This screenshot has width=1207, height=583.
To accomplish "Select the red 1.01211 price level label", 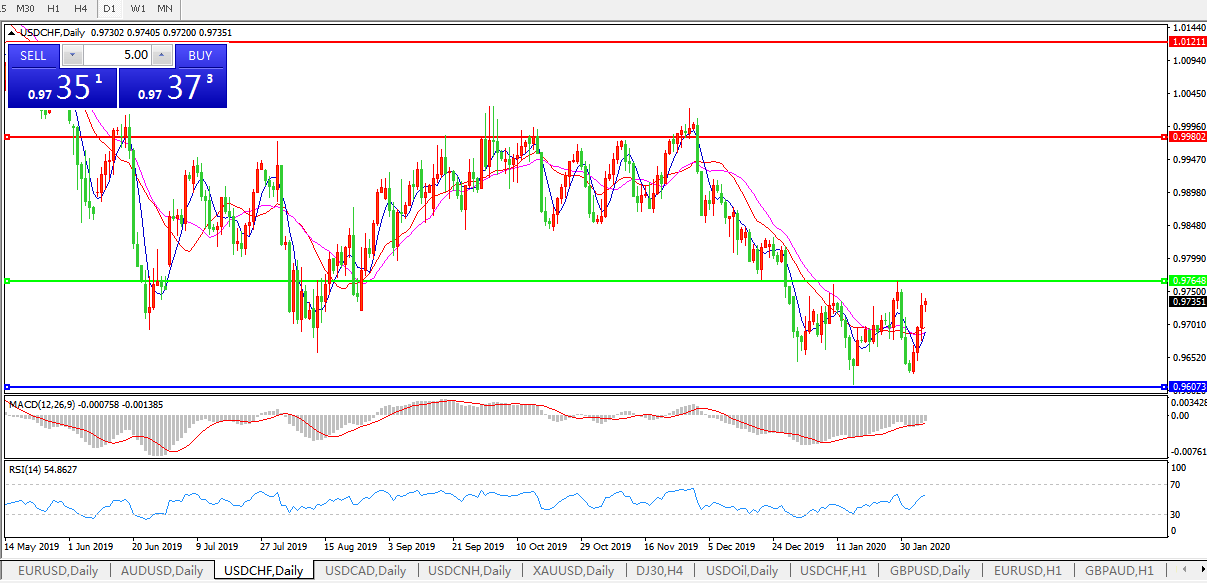I will 1187,42.
